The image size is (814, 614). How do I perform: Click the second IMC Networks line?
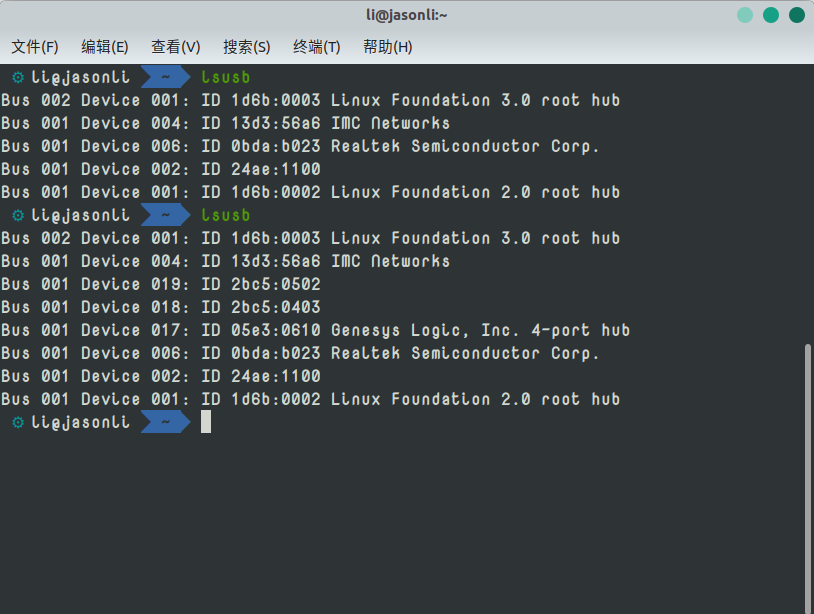coord(225,261)
